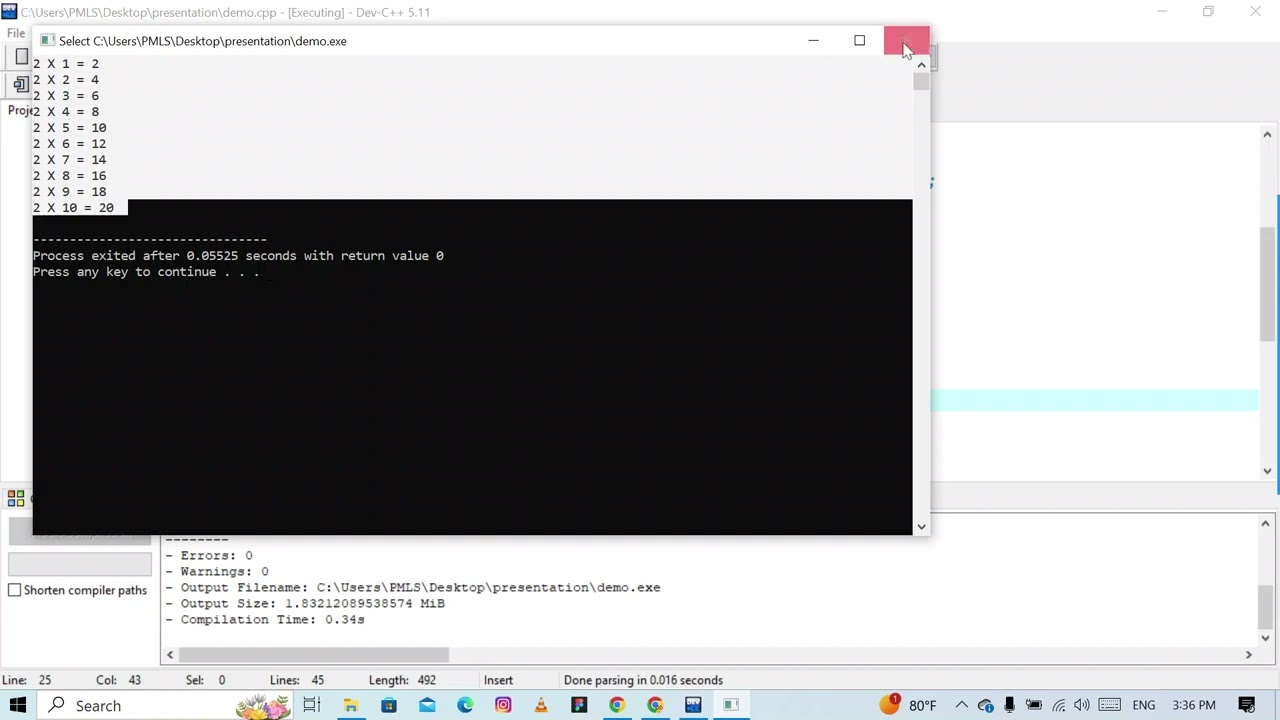Open the volume speaker tray icon

click(x=1082, y=705)
